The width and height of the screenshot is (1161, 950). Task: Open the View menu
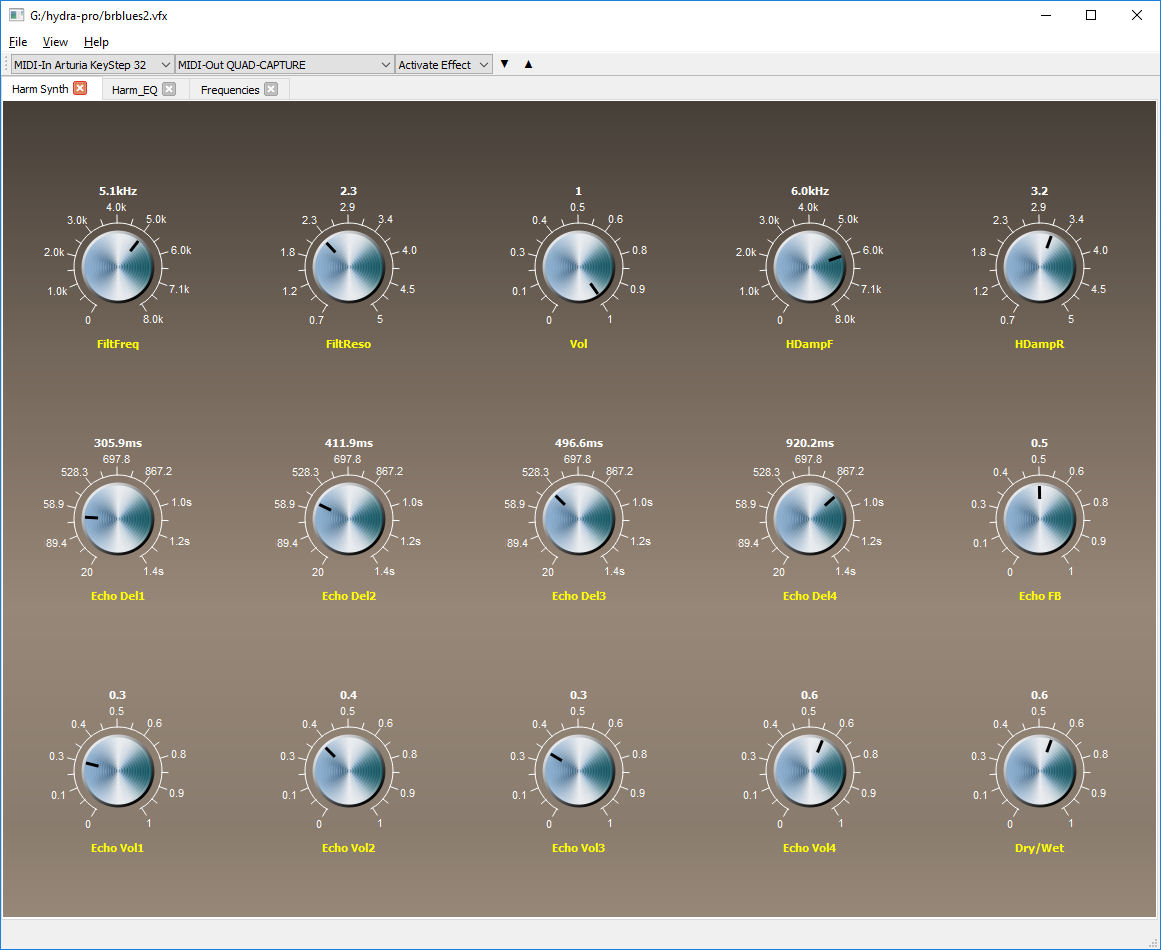pyautogui.click(x=55, y=41)
